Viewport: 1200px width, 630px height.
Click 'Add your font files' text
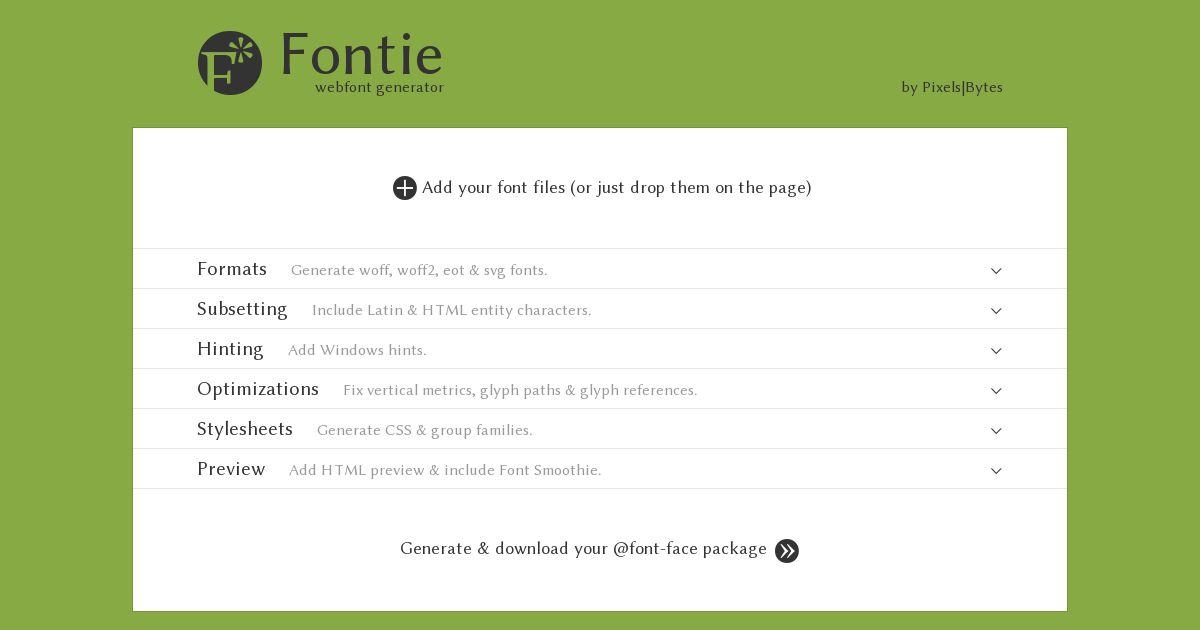[x=616, y=188]
